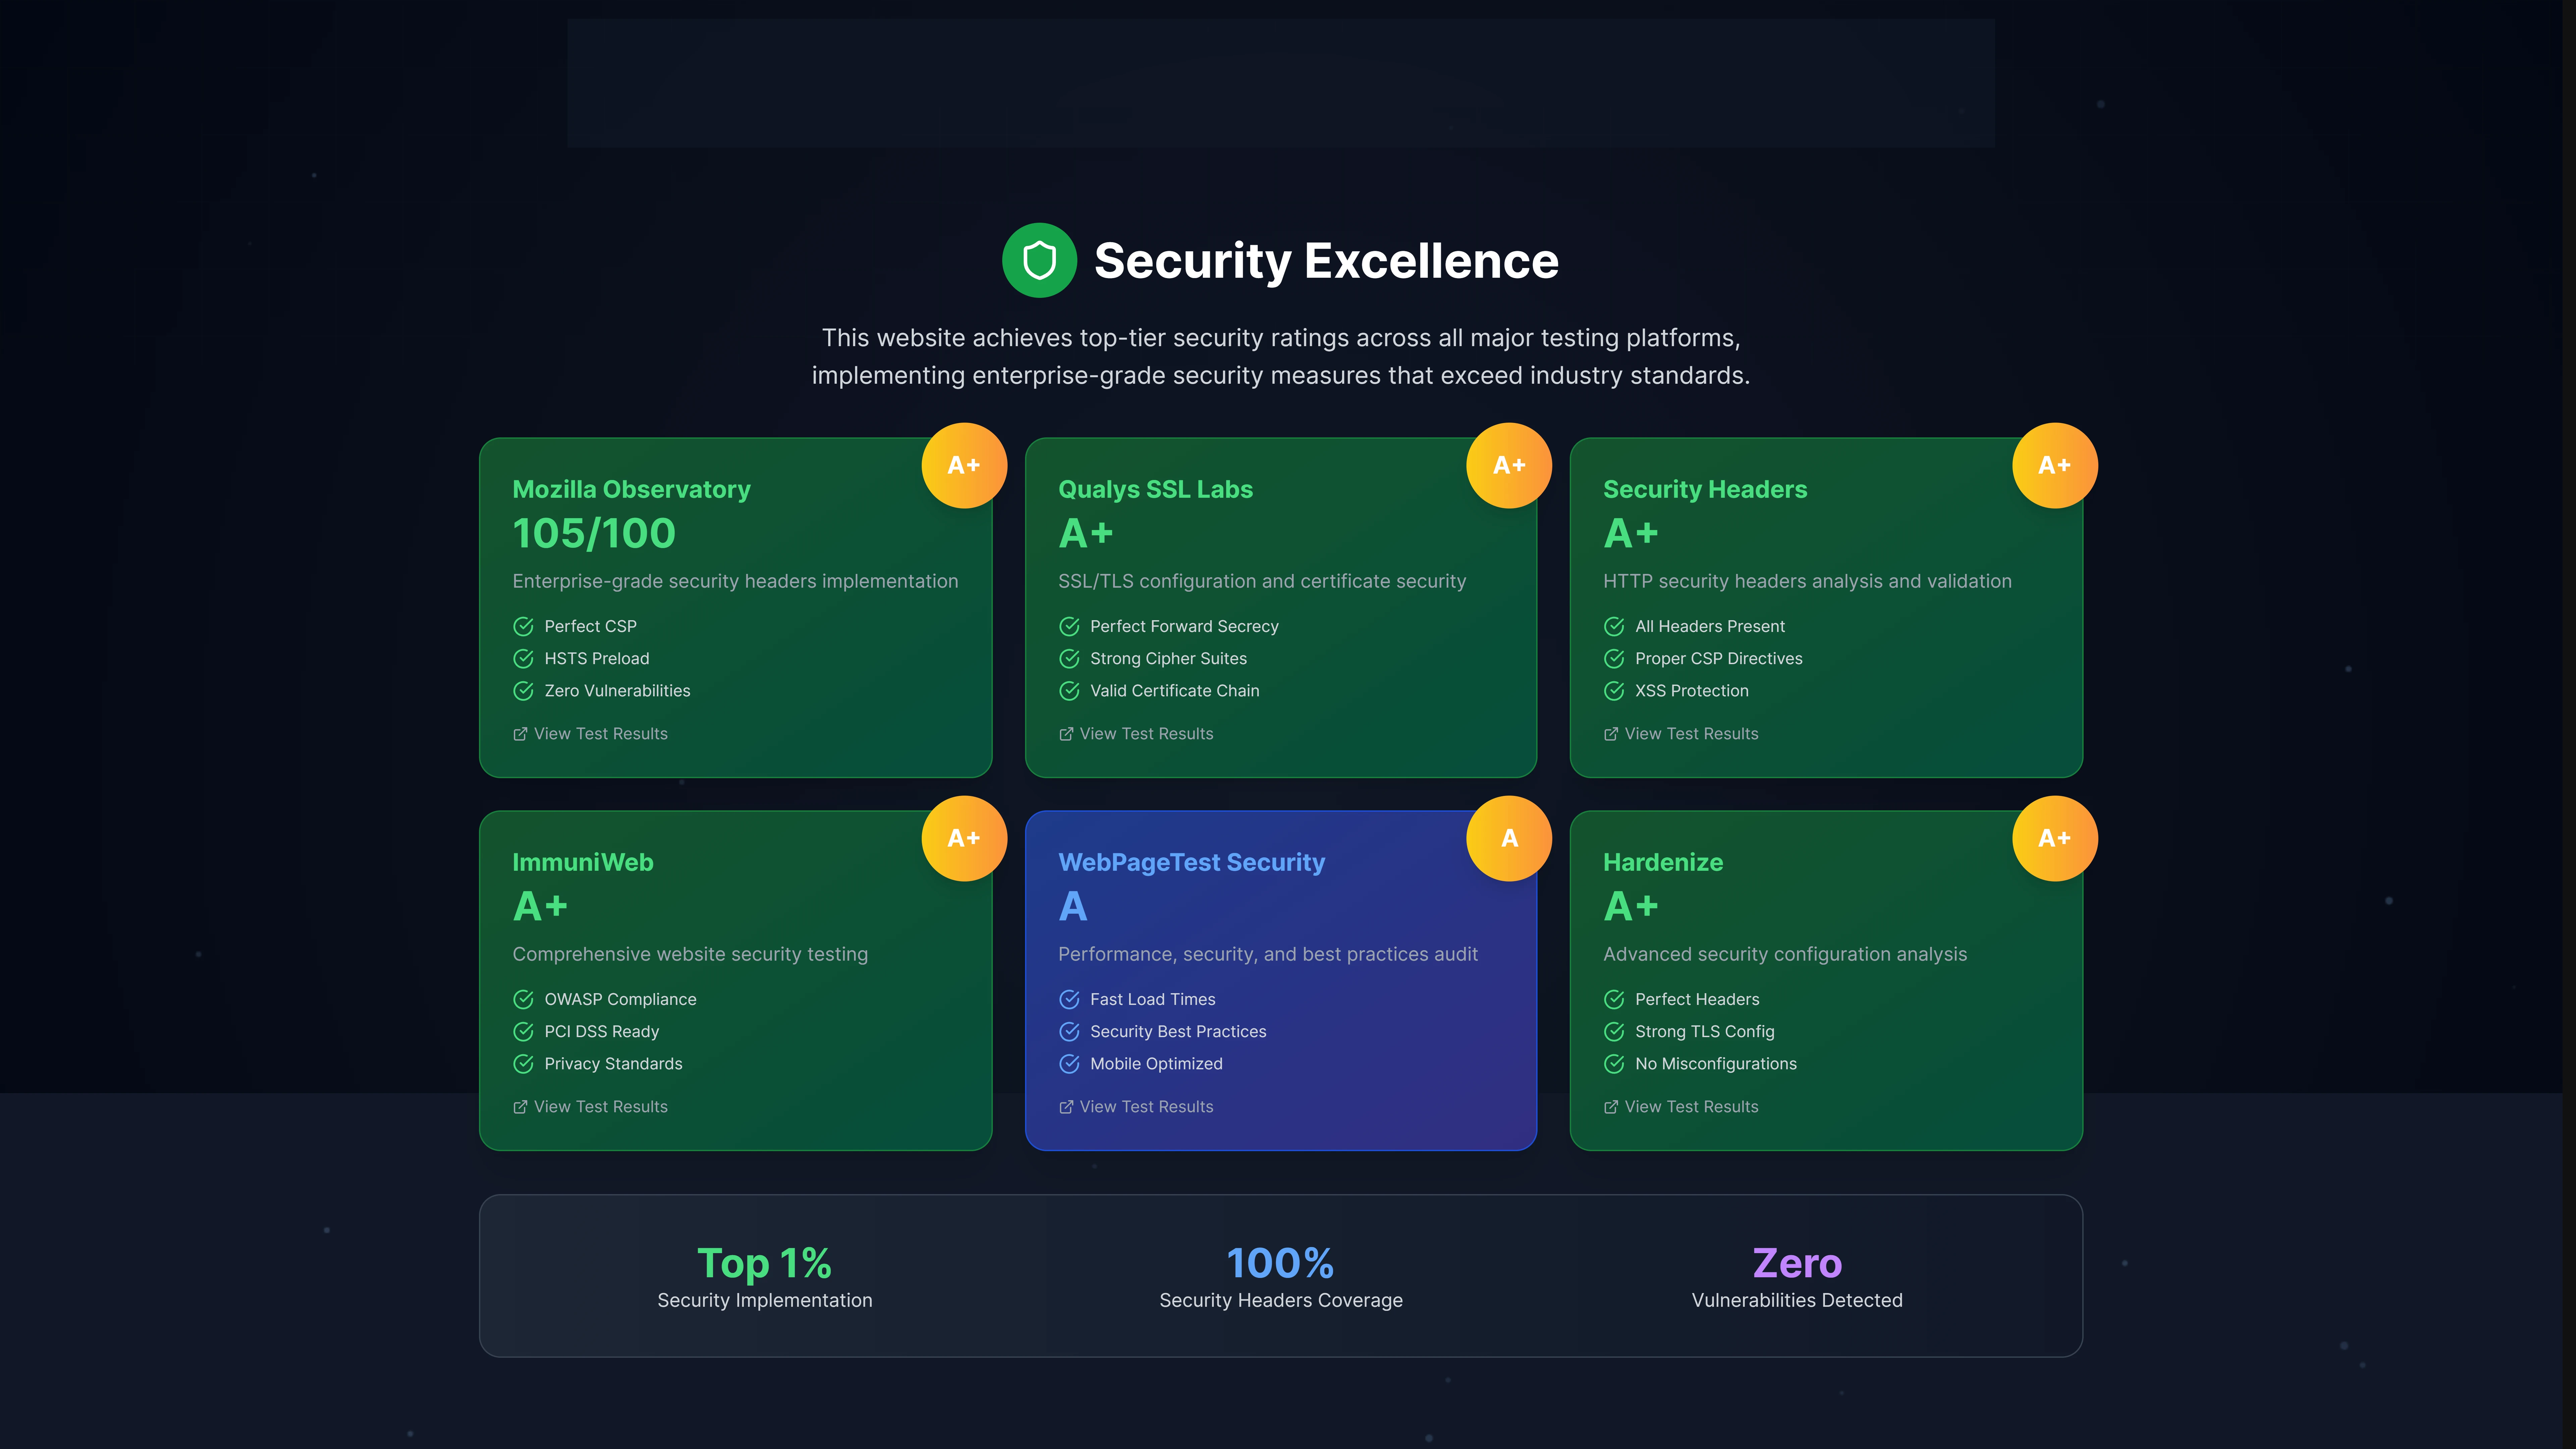The height and width of the screenshot is (1449, 2576).
Task: Click the check icon beside Proper CSP Directives
Action: [1614, 658]
